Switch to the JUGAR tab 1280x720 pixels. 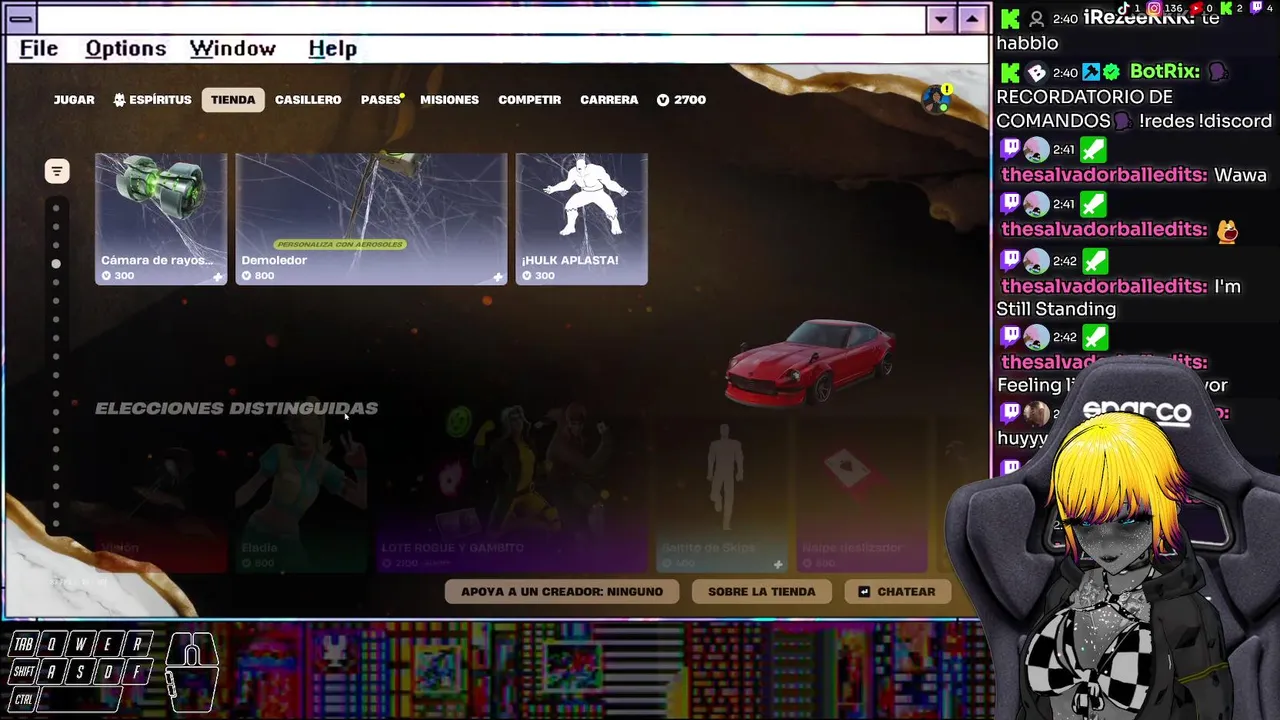pyautogui.click(x=74, y=100)
